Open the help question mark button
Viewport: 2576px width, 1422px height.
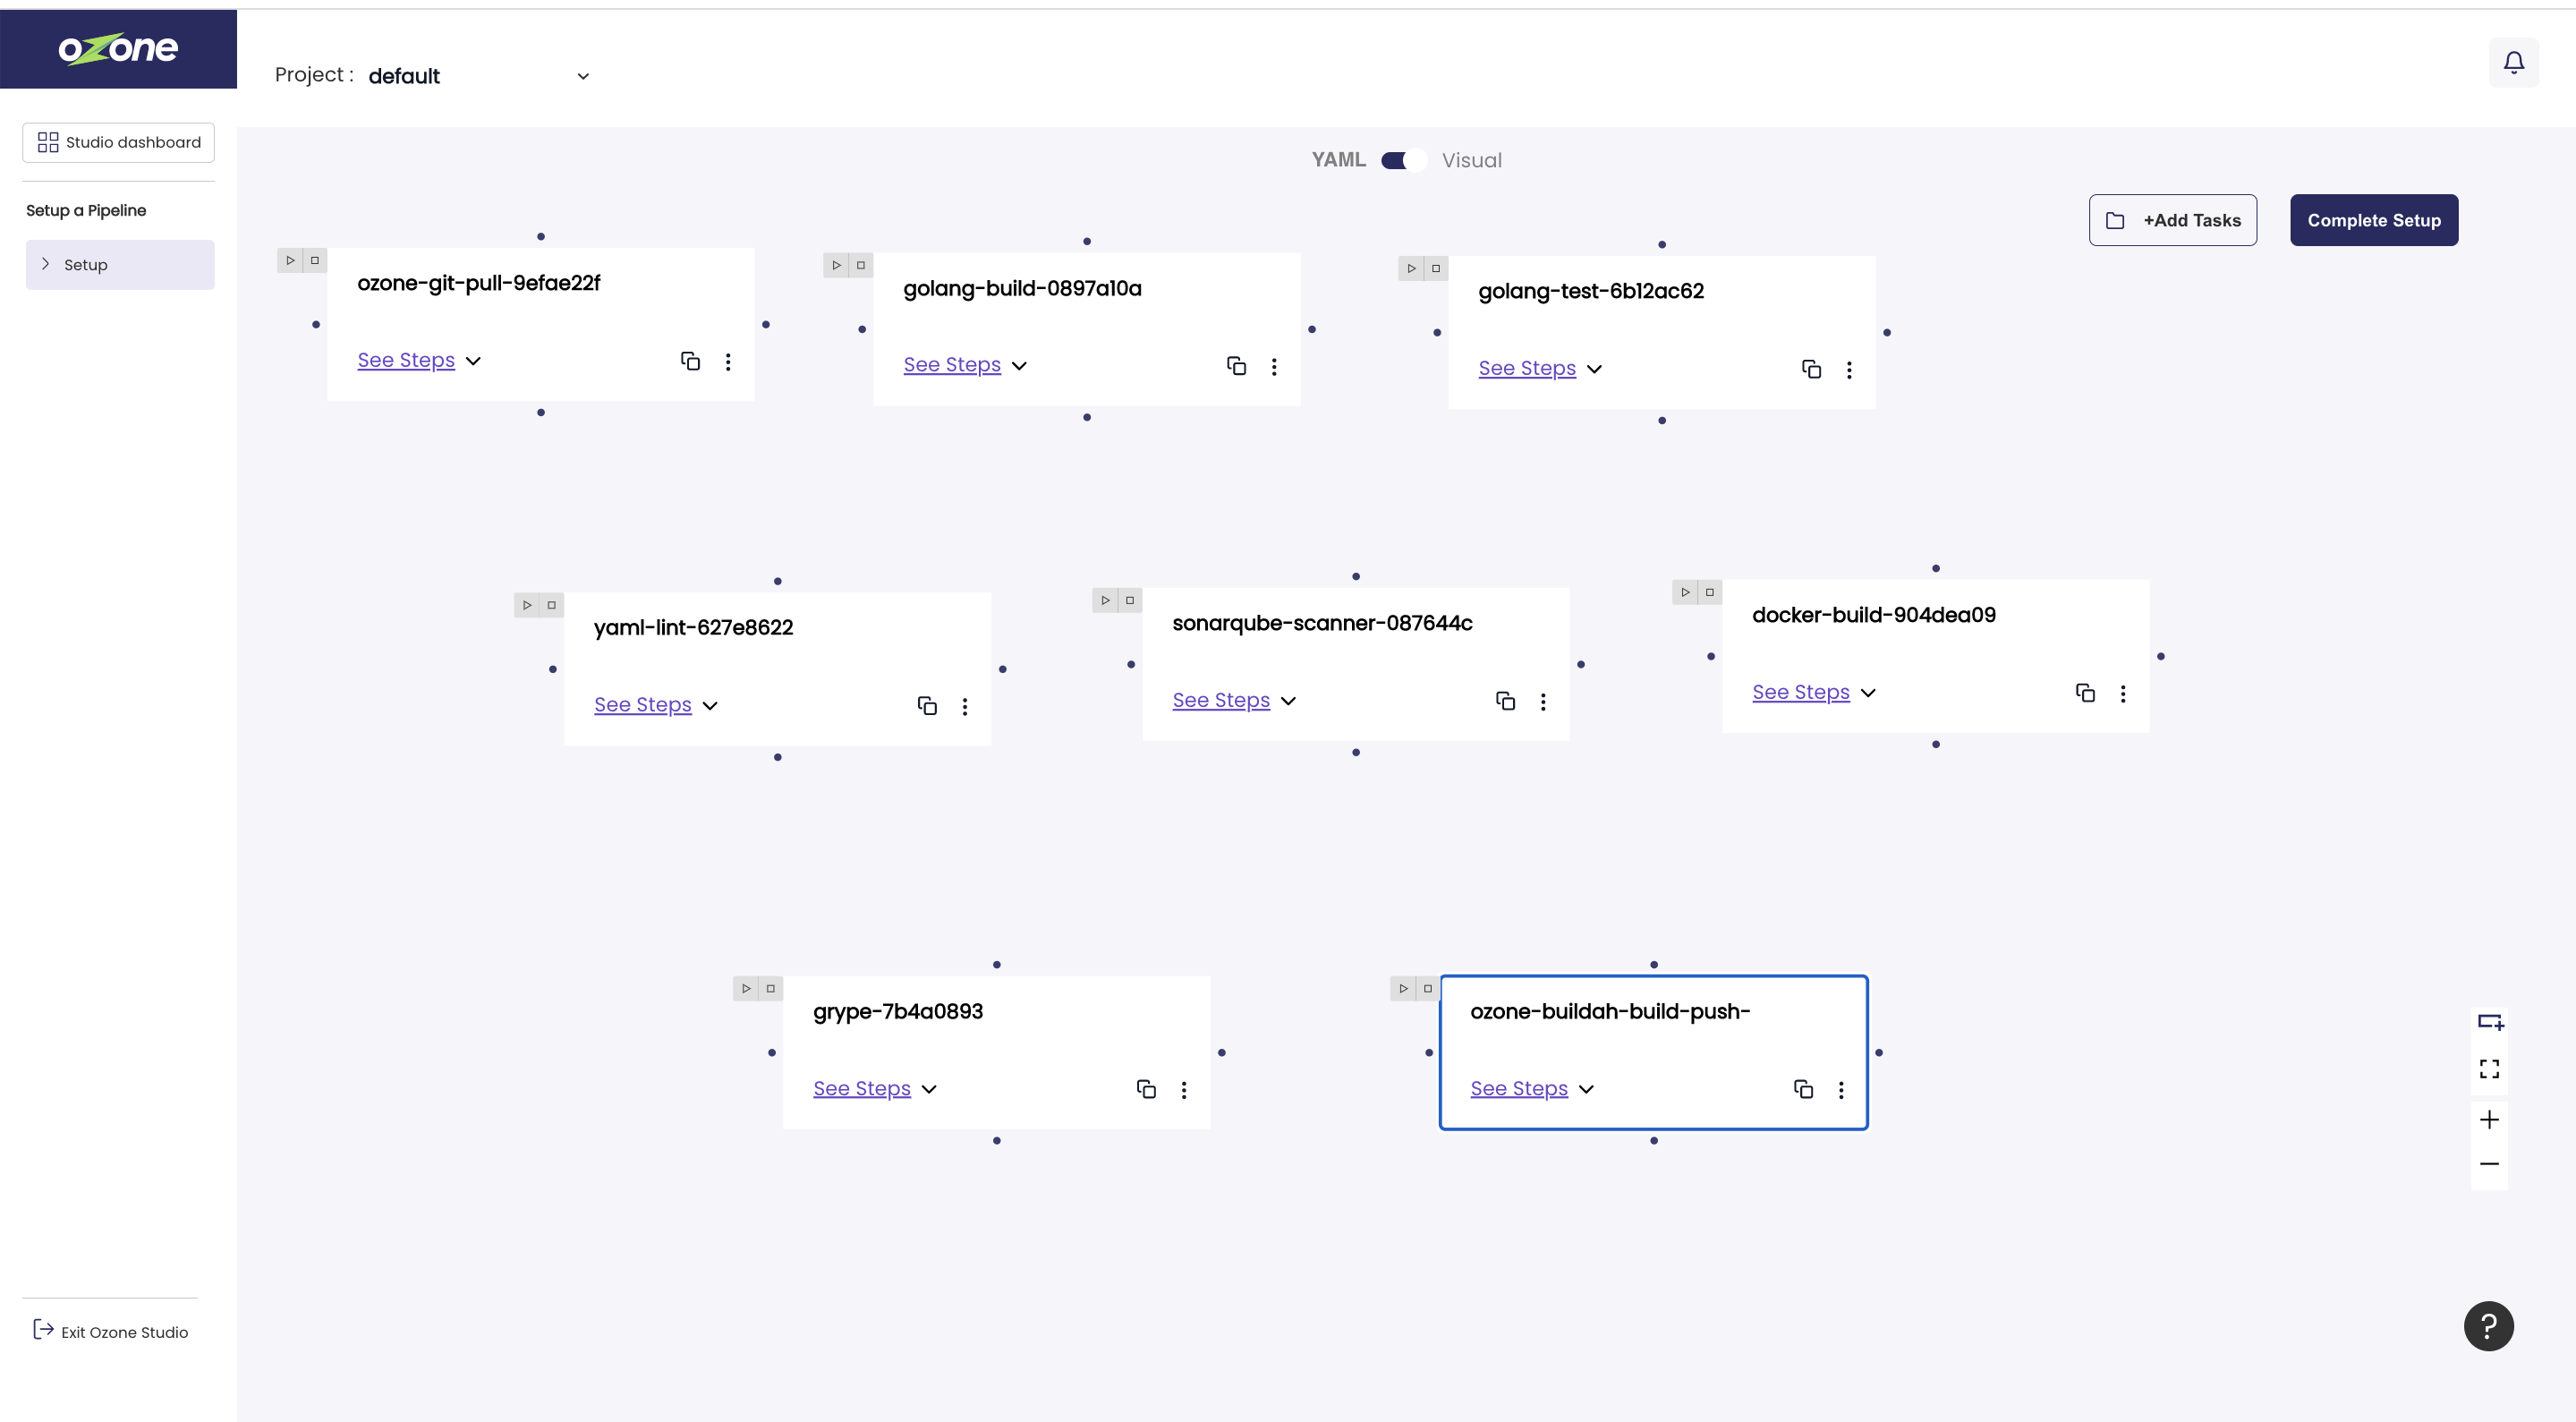coord(2488,1326)
